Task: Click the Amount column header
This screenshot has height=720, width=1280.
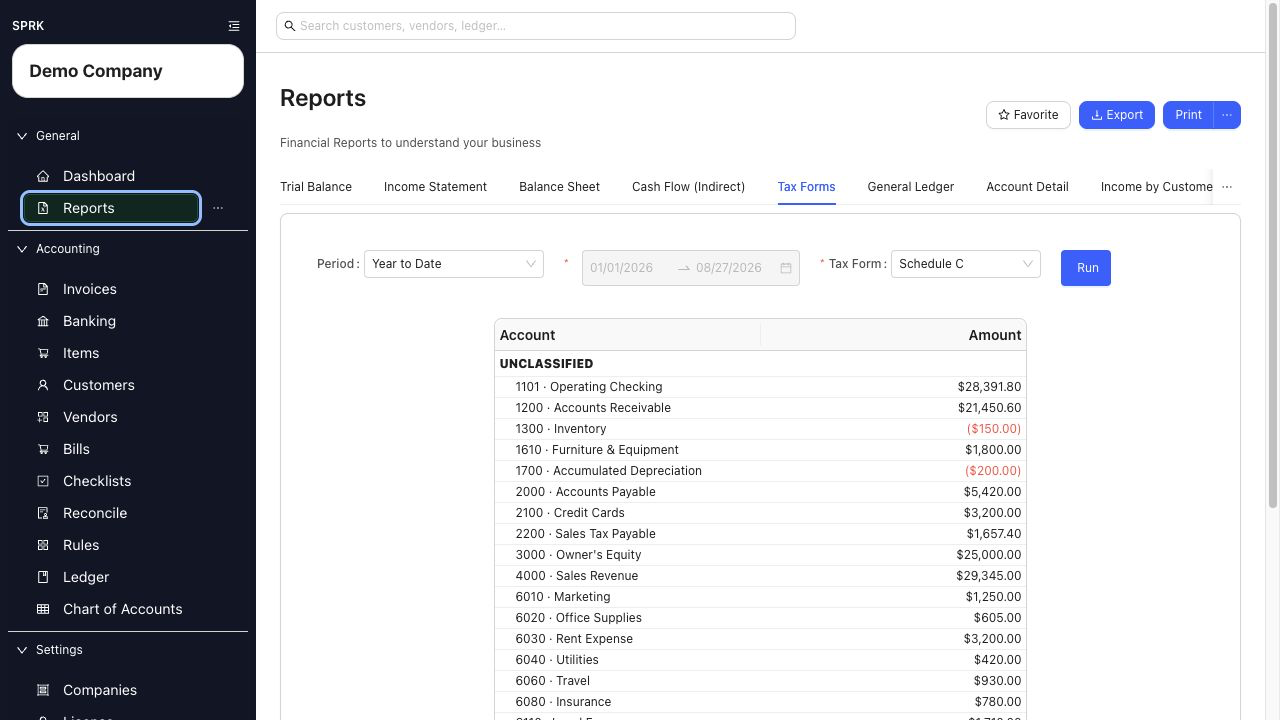Action: click(893, 335)
